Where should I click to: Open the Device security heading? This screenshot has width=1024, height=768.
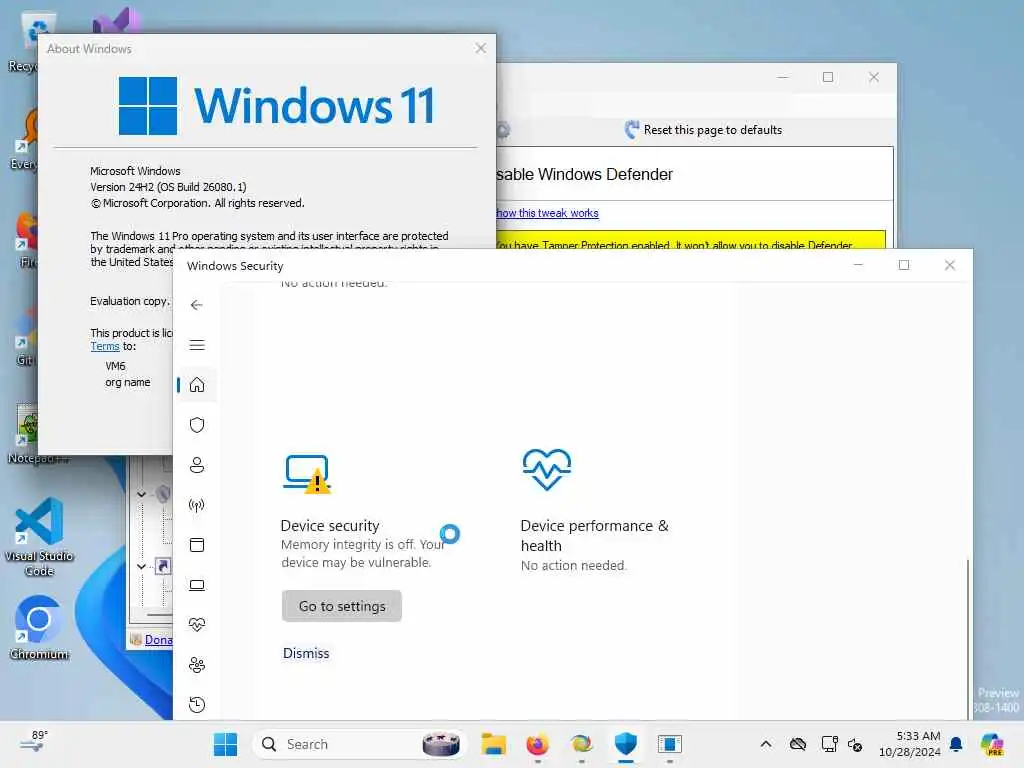(330, 526)
